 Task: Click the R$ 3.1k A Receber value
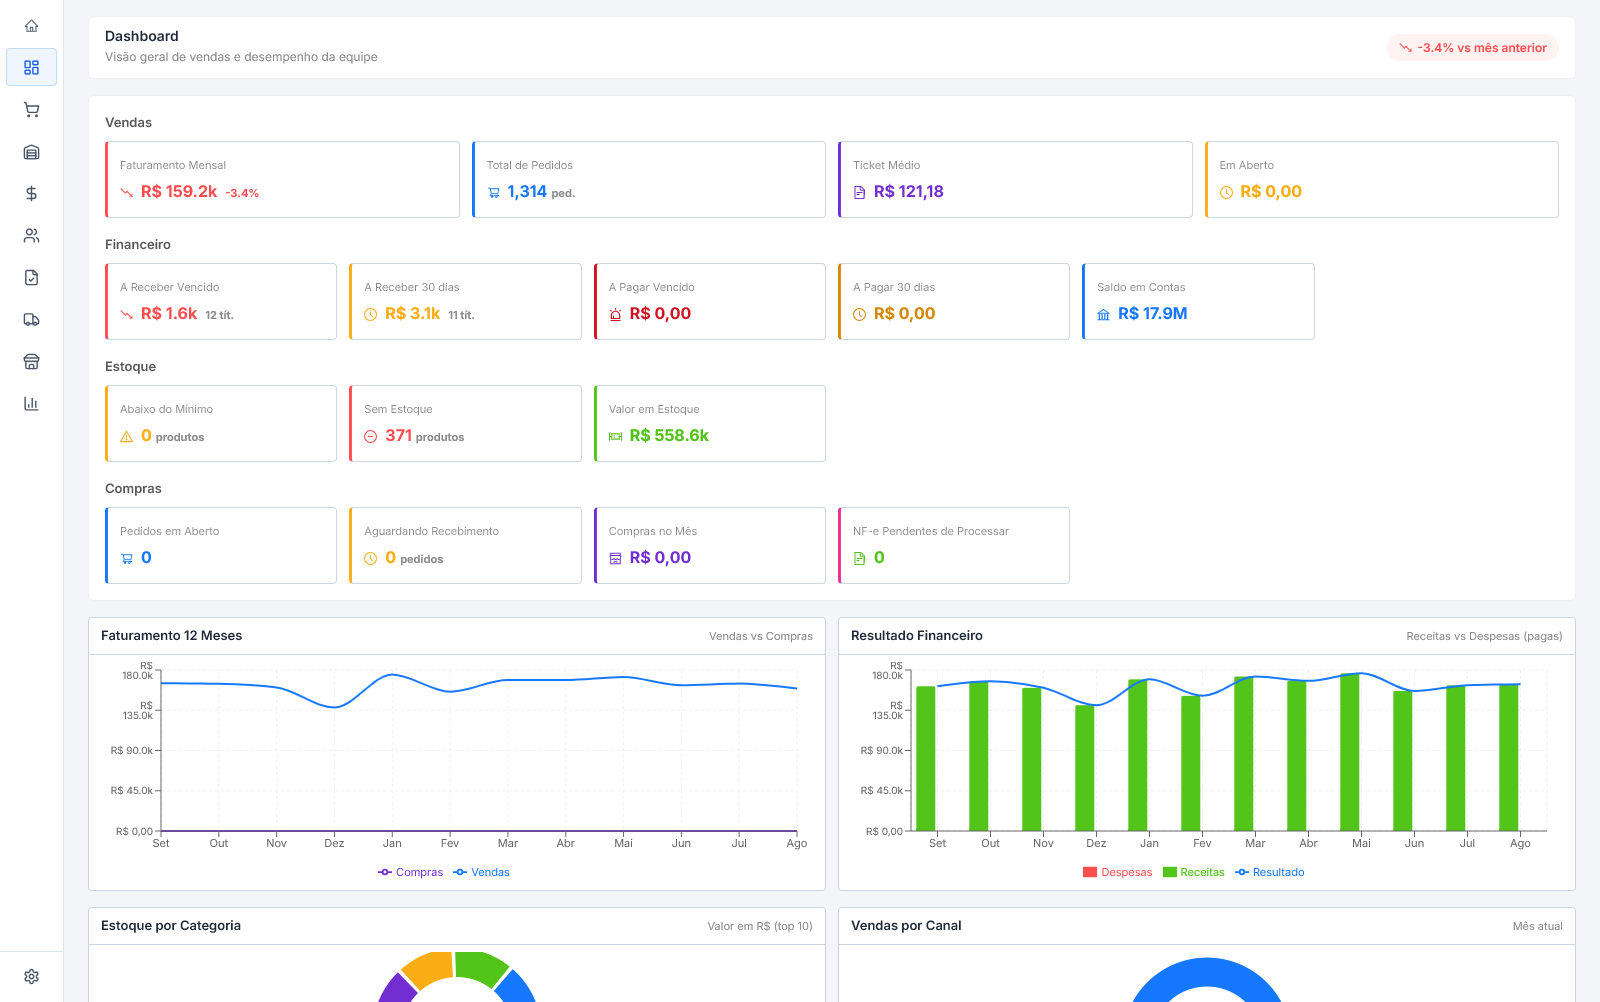pos(413,314)
